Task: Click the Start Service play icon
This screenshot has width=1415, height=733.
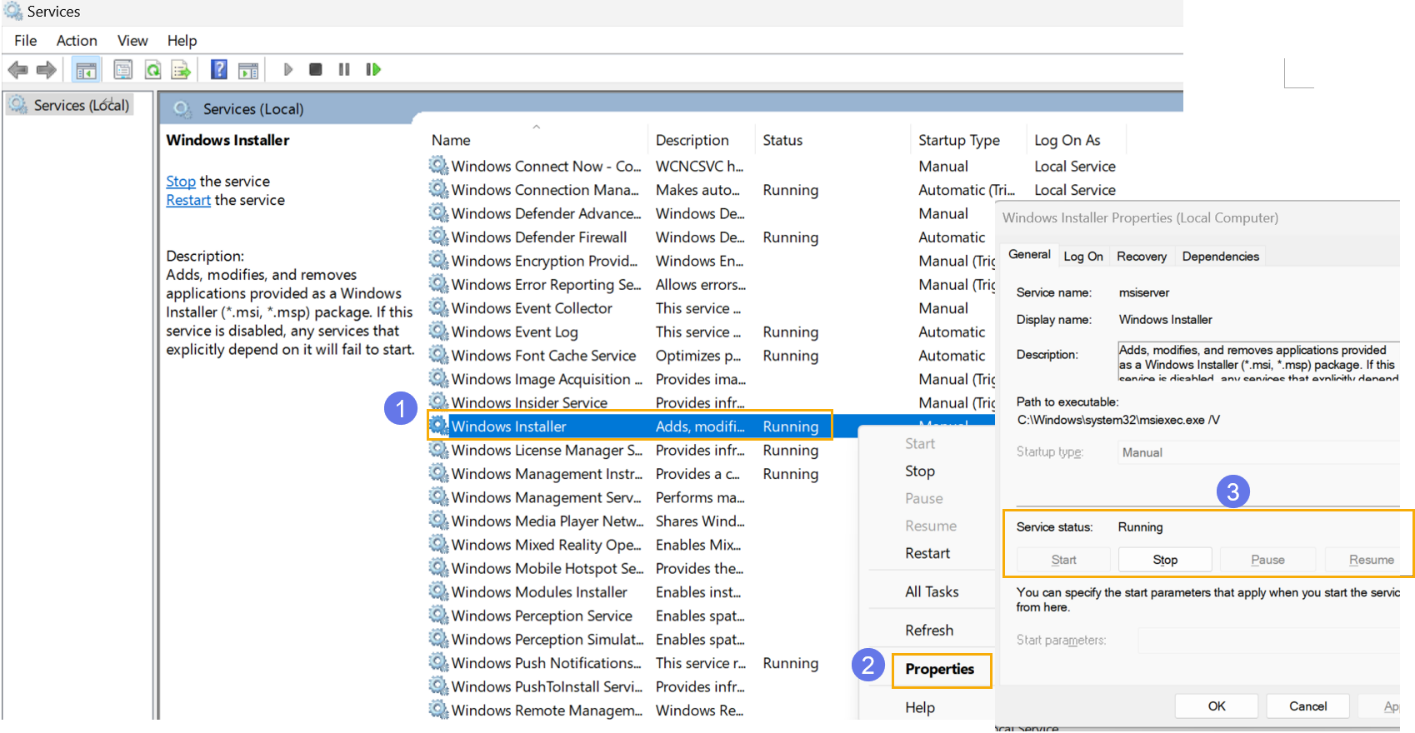Action: [288, 70]
